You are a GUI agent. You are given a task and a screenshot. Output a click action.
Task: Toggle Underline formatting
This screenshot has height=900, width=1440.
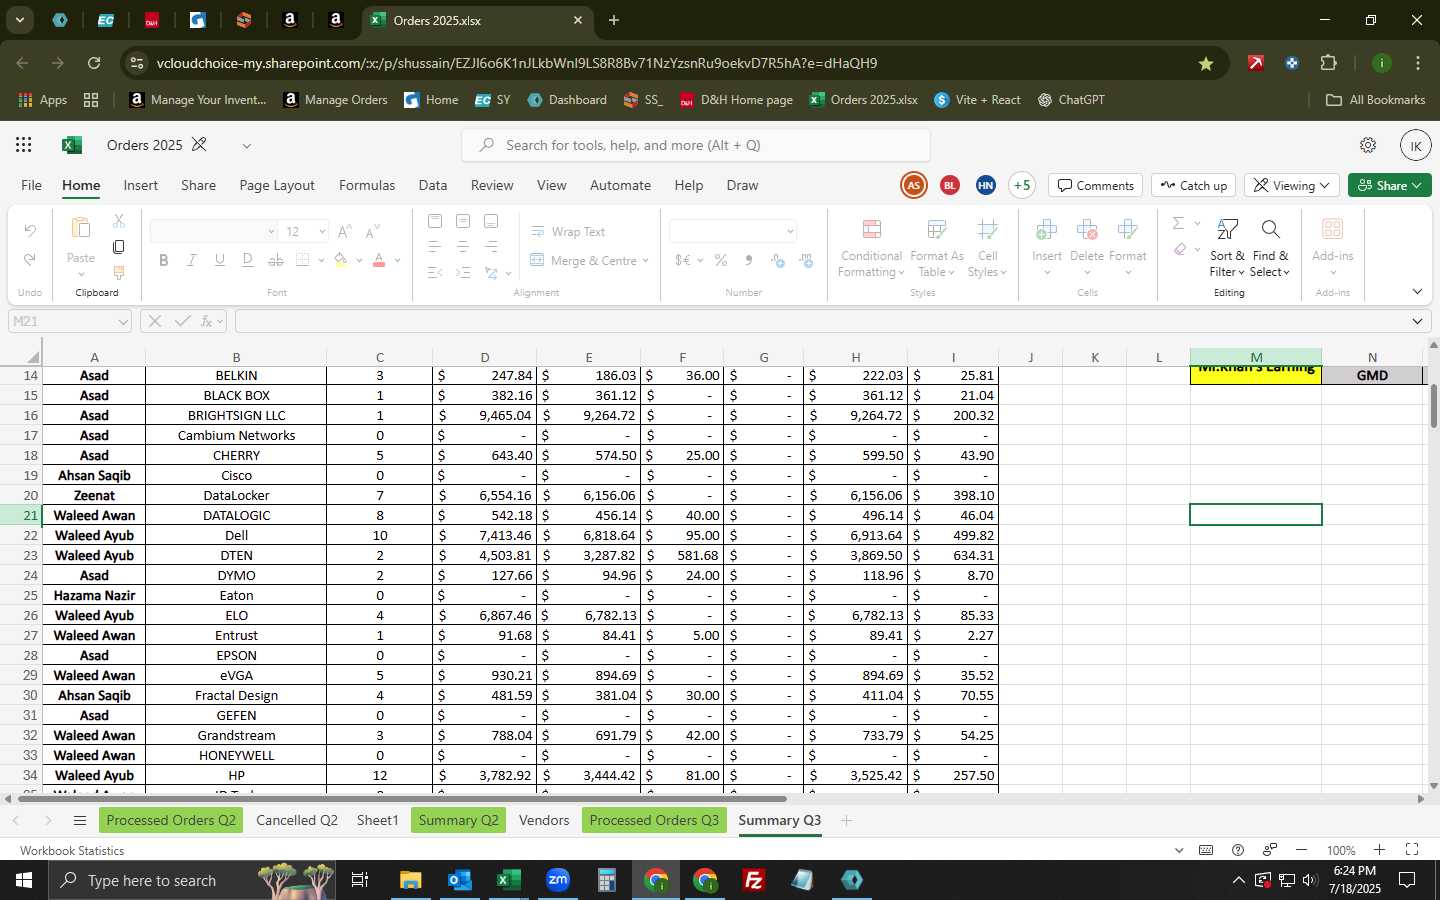pyautogui.click(x=219, y=260)
